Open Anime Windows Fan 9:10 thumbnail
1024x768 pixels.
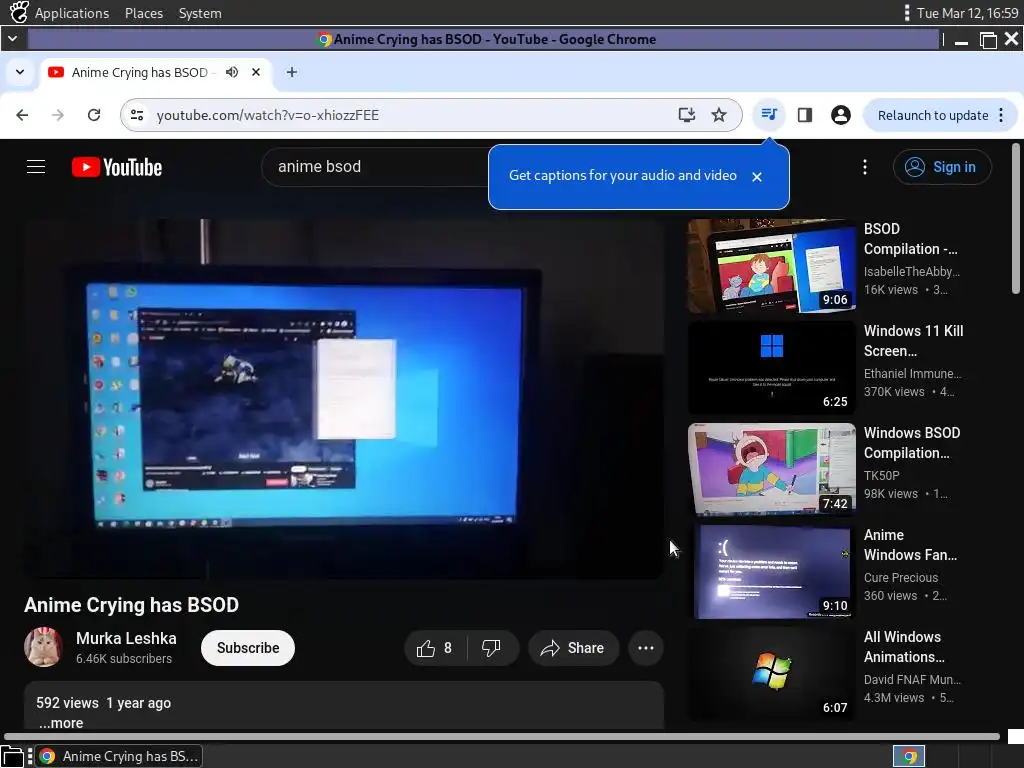(x=771, y=571)
